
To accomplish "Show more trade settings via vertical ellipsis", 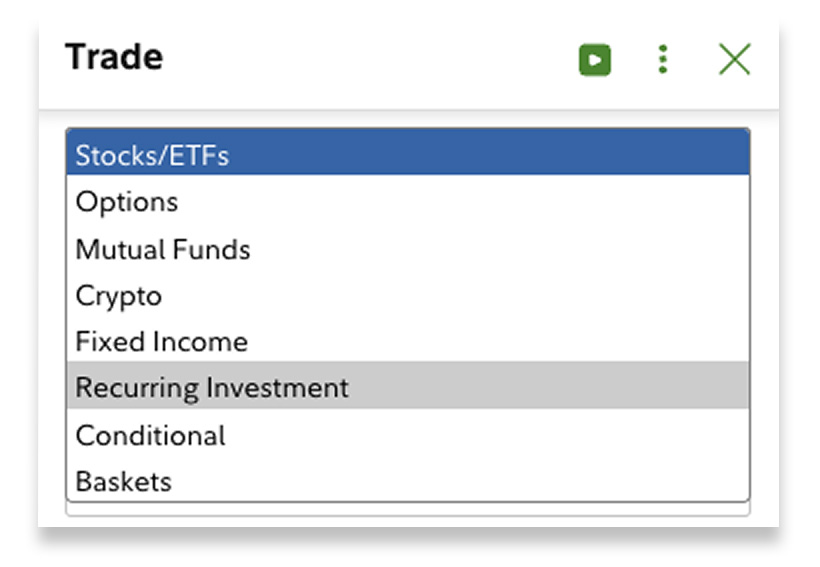I will 663,60.
